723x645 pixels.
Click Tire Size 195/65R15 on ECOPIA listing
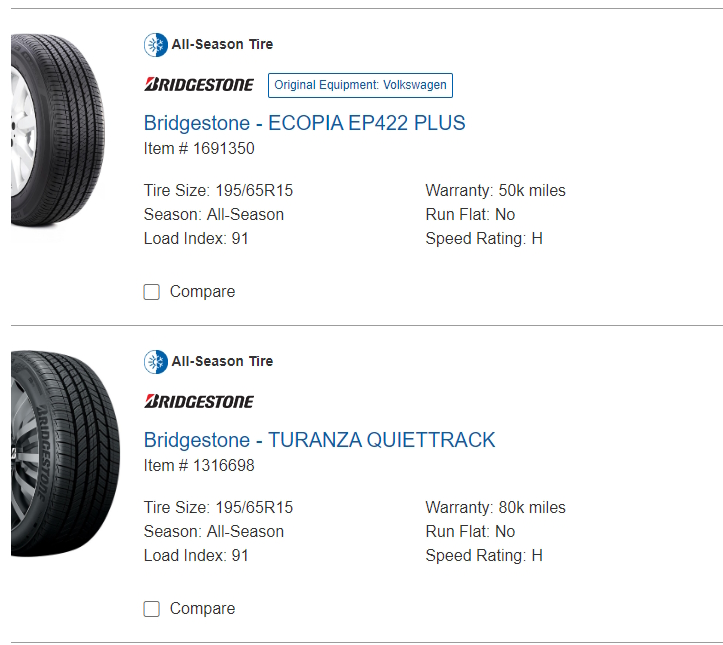219,190
